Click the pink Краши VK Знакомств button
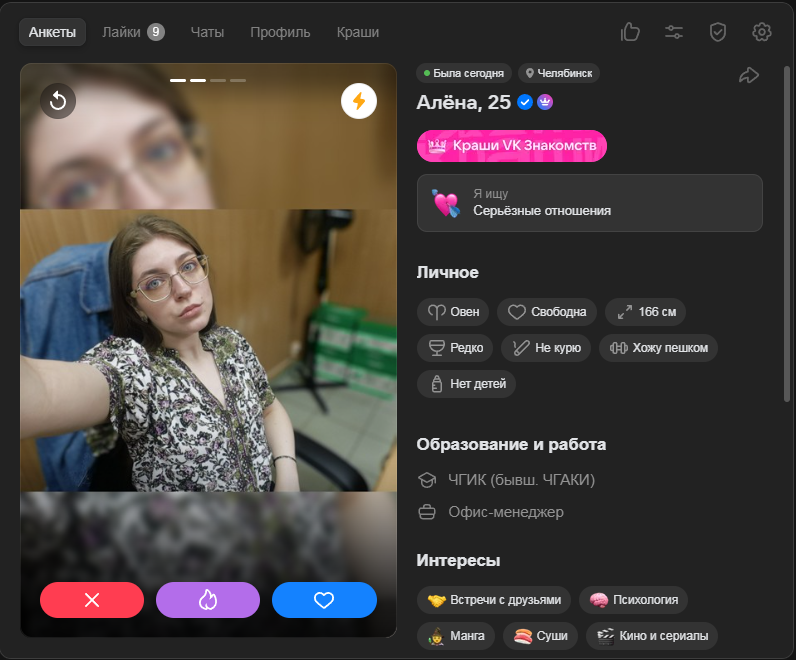This screenshot has height=660, width=796. click(512, 146)
